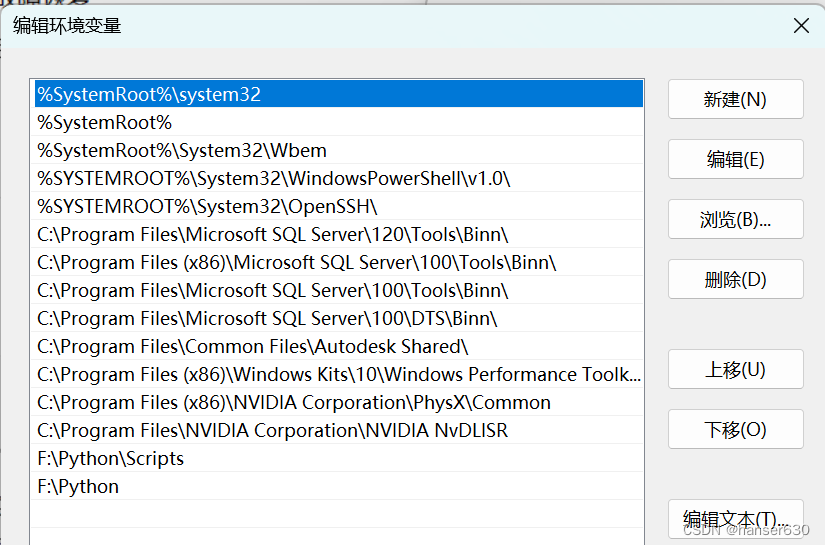This screenshot has height=545, width=825.
Task: Click the 编辑(E) button
Action: click(736, 159)
